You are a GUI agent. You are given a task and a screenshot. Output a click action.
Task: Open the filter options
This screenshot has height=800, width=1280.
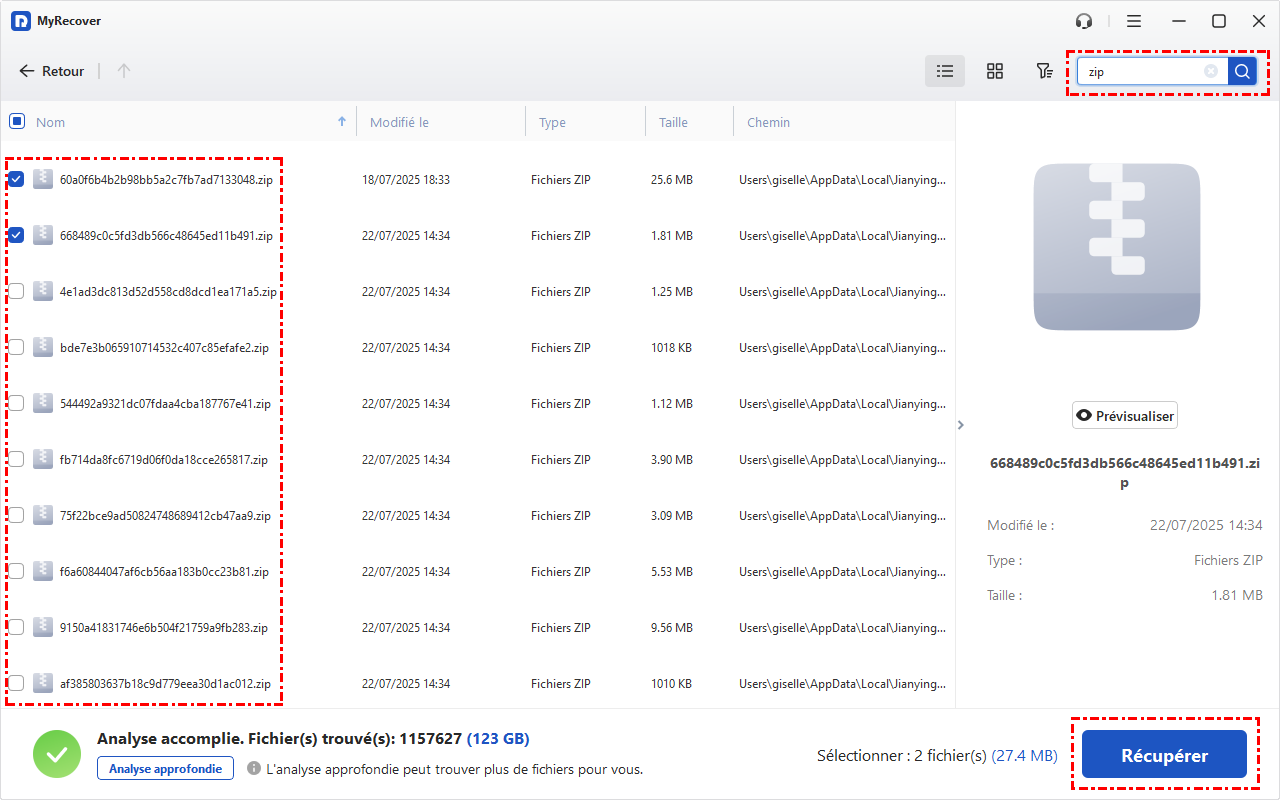(x=1044, y=71)
